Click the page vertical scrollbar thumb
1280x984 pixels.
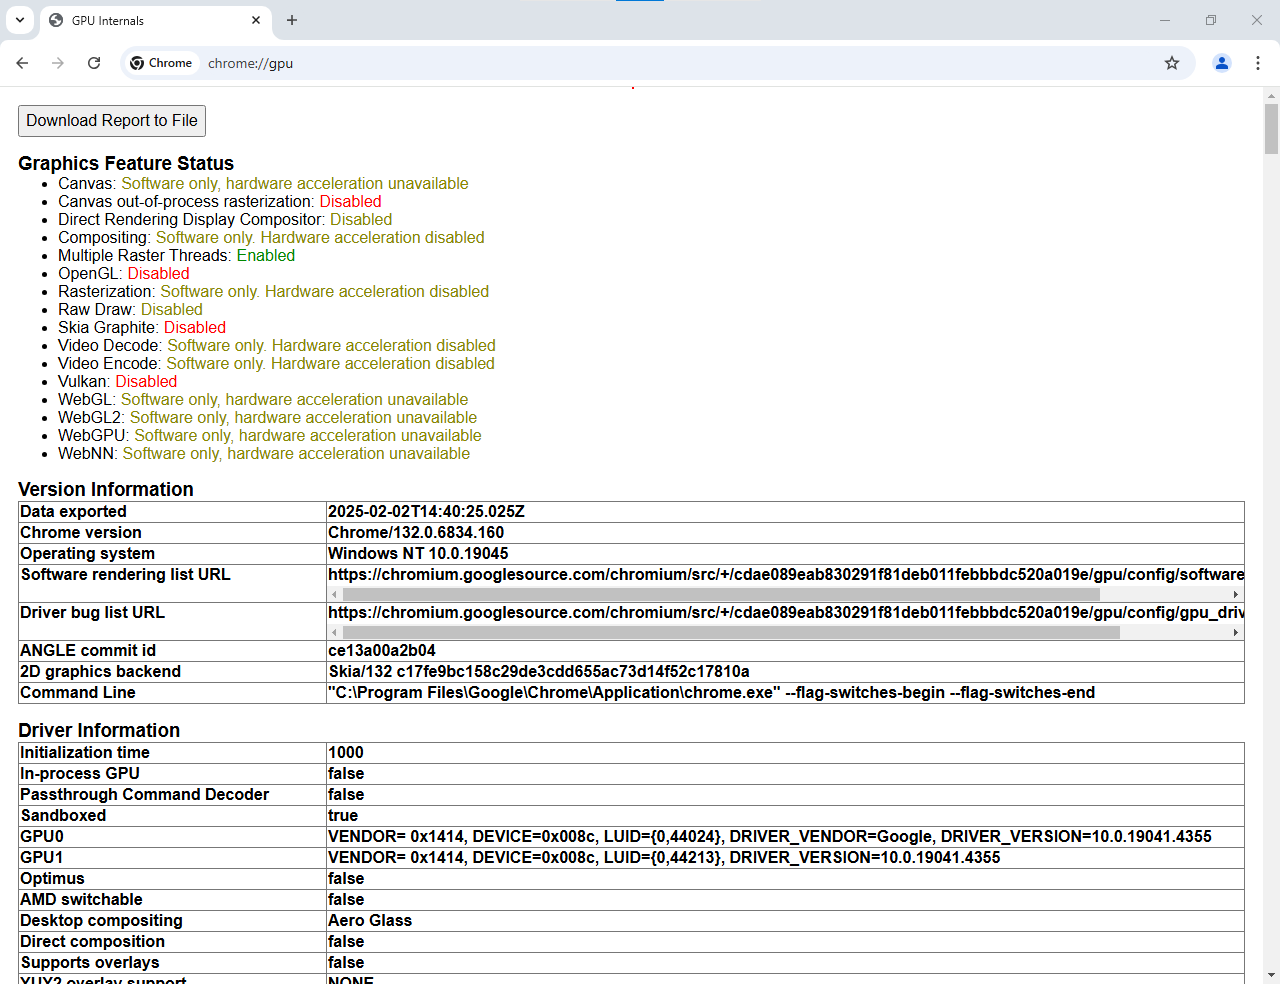pos(1271,129)
